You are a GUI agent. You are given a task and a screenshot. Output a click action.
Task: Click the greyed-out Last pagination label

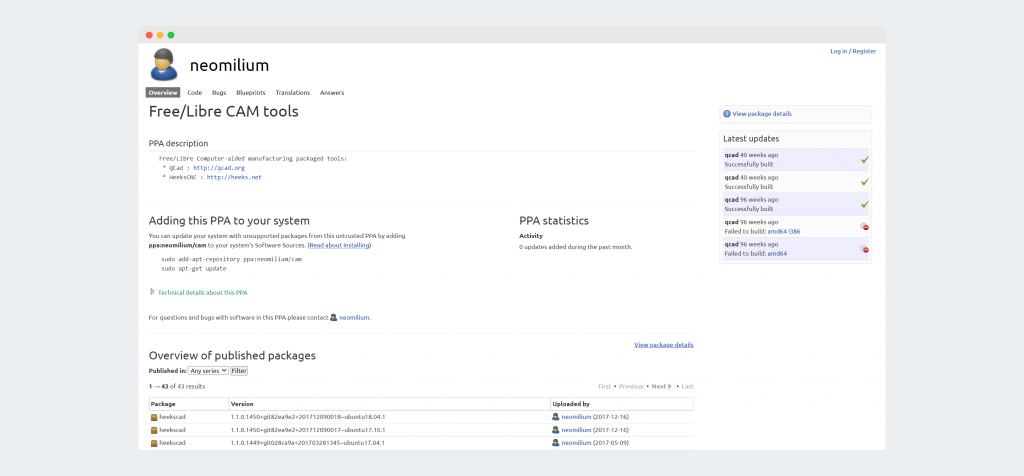pos(688,387)
